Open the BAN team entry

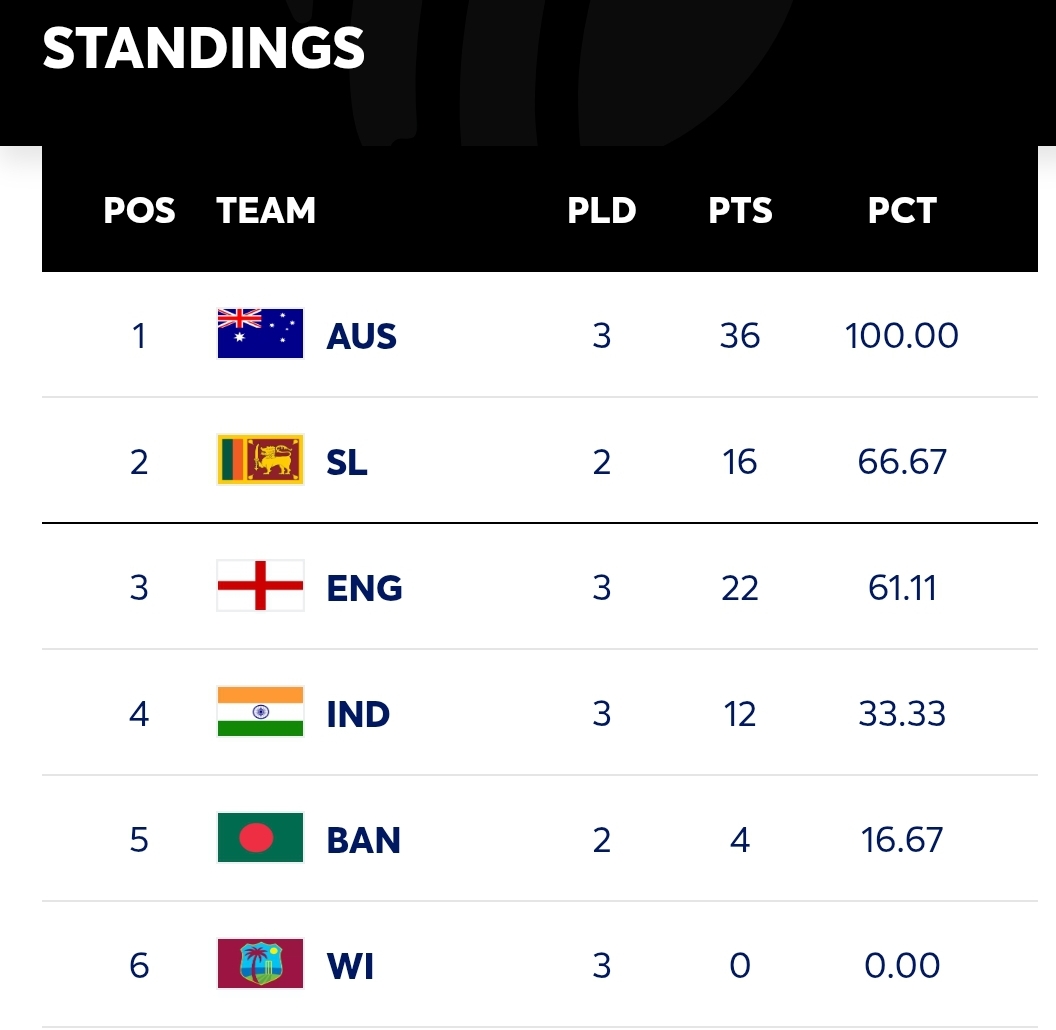pos(364,840)
